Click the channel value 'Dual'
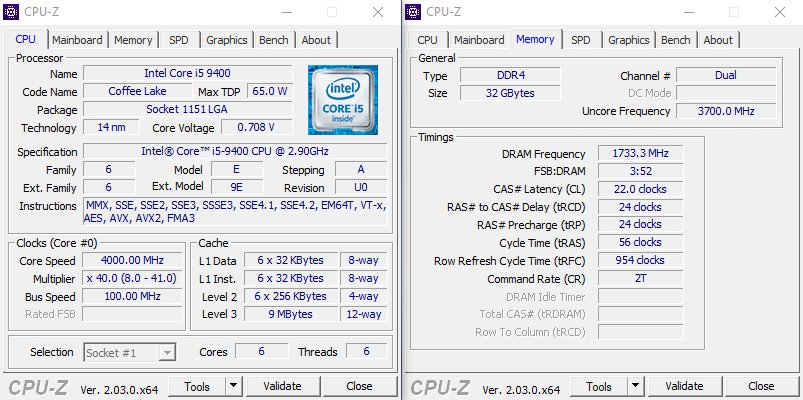The width and height of the screenshot is (803, 400). point(726,75)
